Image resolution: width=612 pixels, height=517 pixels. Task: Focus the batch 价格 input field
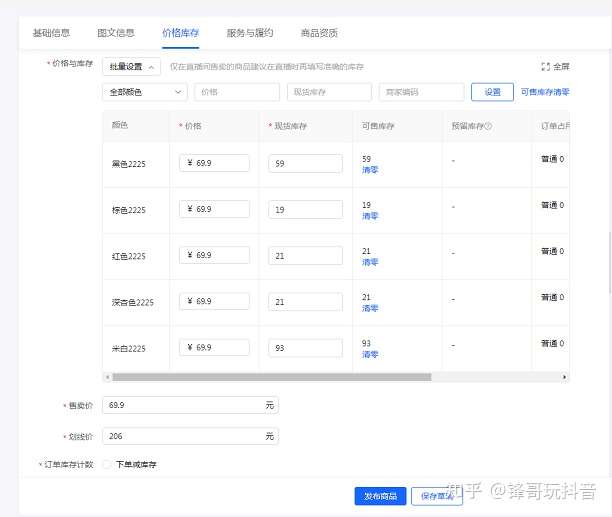[x=237, y=92]
